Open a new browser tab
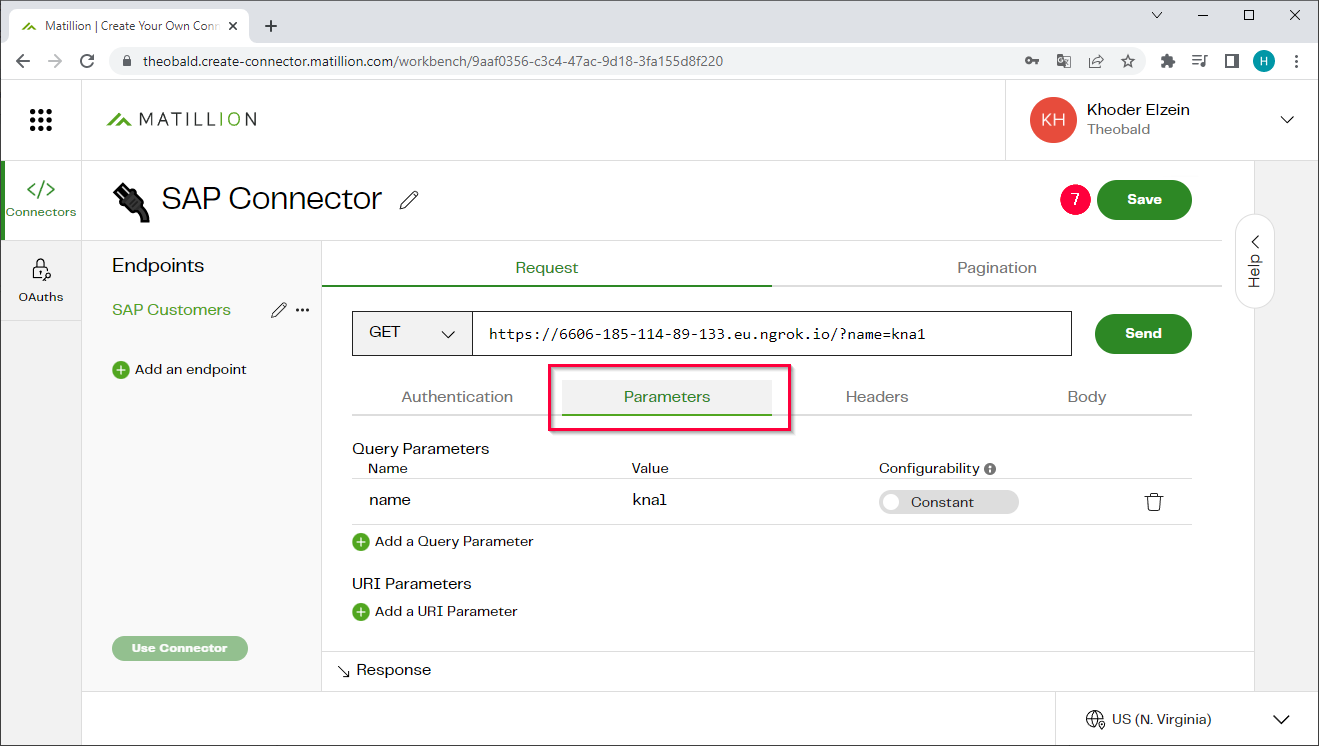1319x746 pixels. (x=271, y=26)
